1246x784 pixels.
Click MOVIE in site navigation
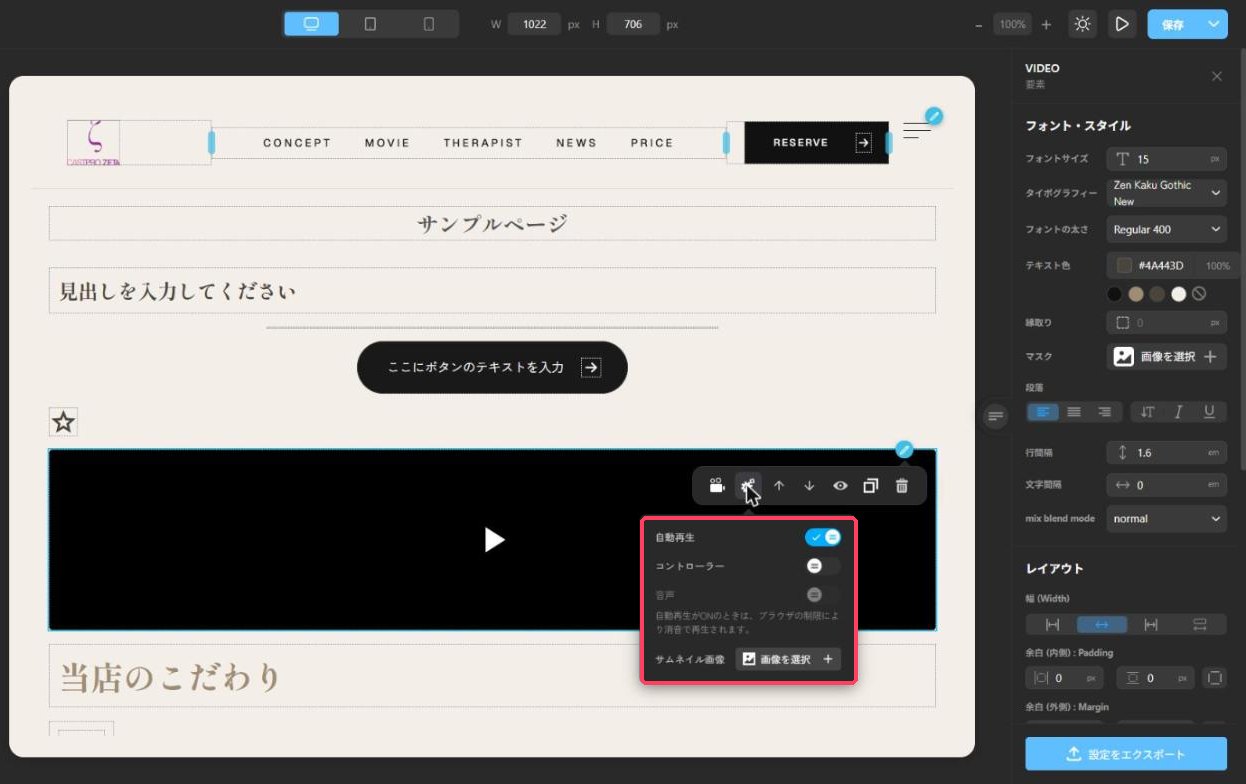tap(387, 143)
